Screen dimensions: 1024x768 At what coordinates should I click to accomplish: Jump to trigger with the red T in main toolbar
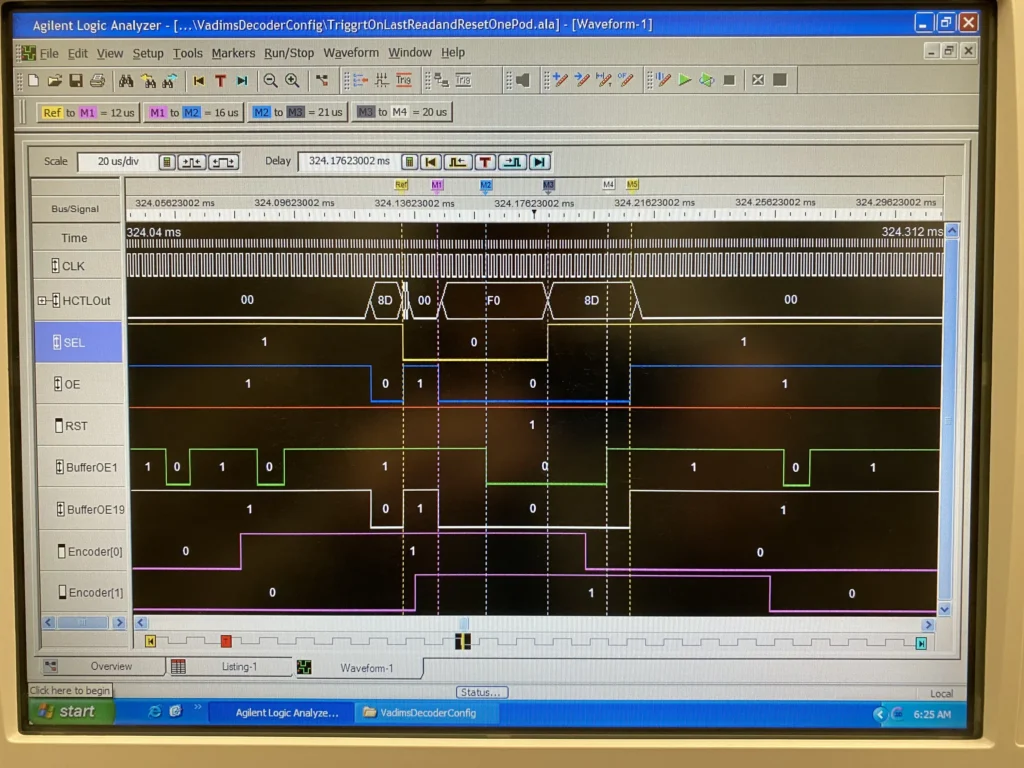pos(220,80)
